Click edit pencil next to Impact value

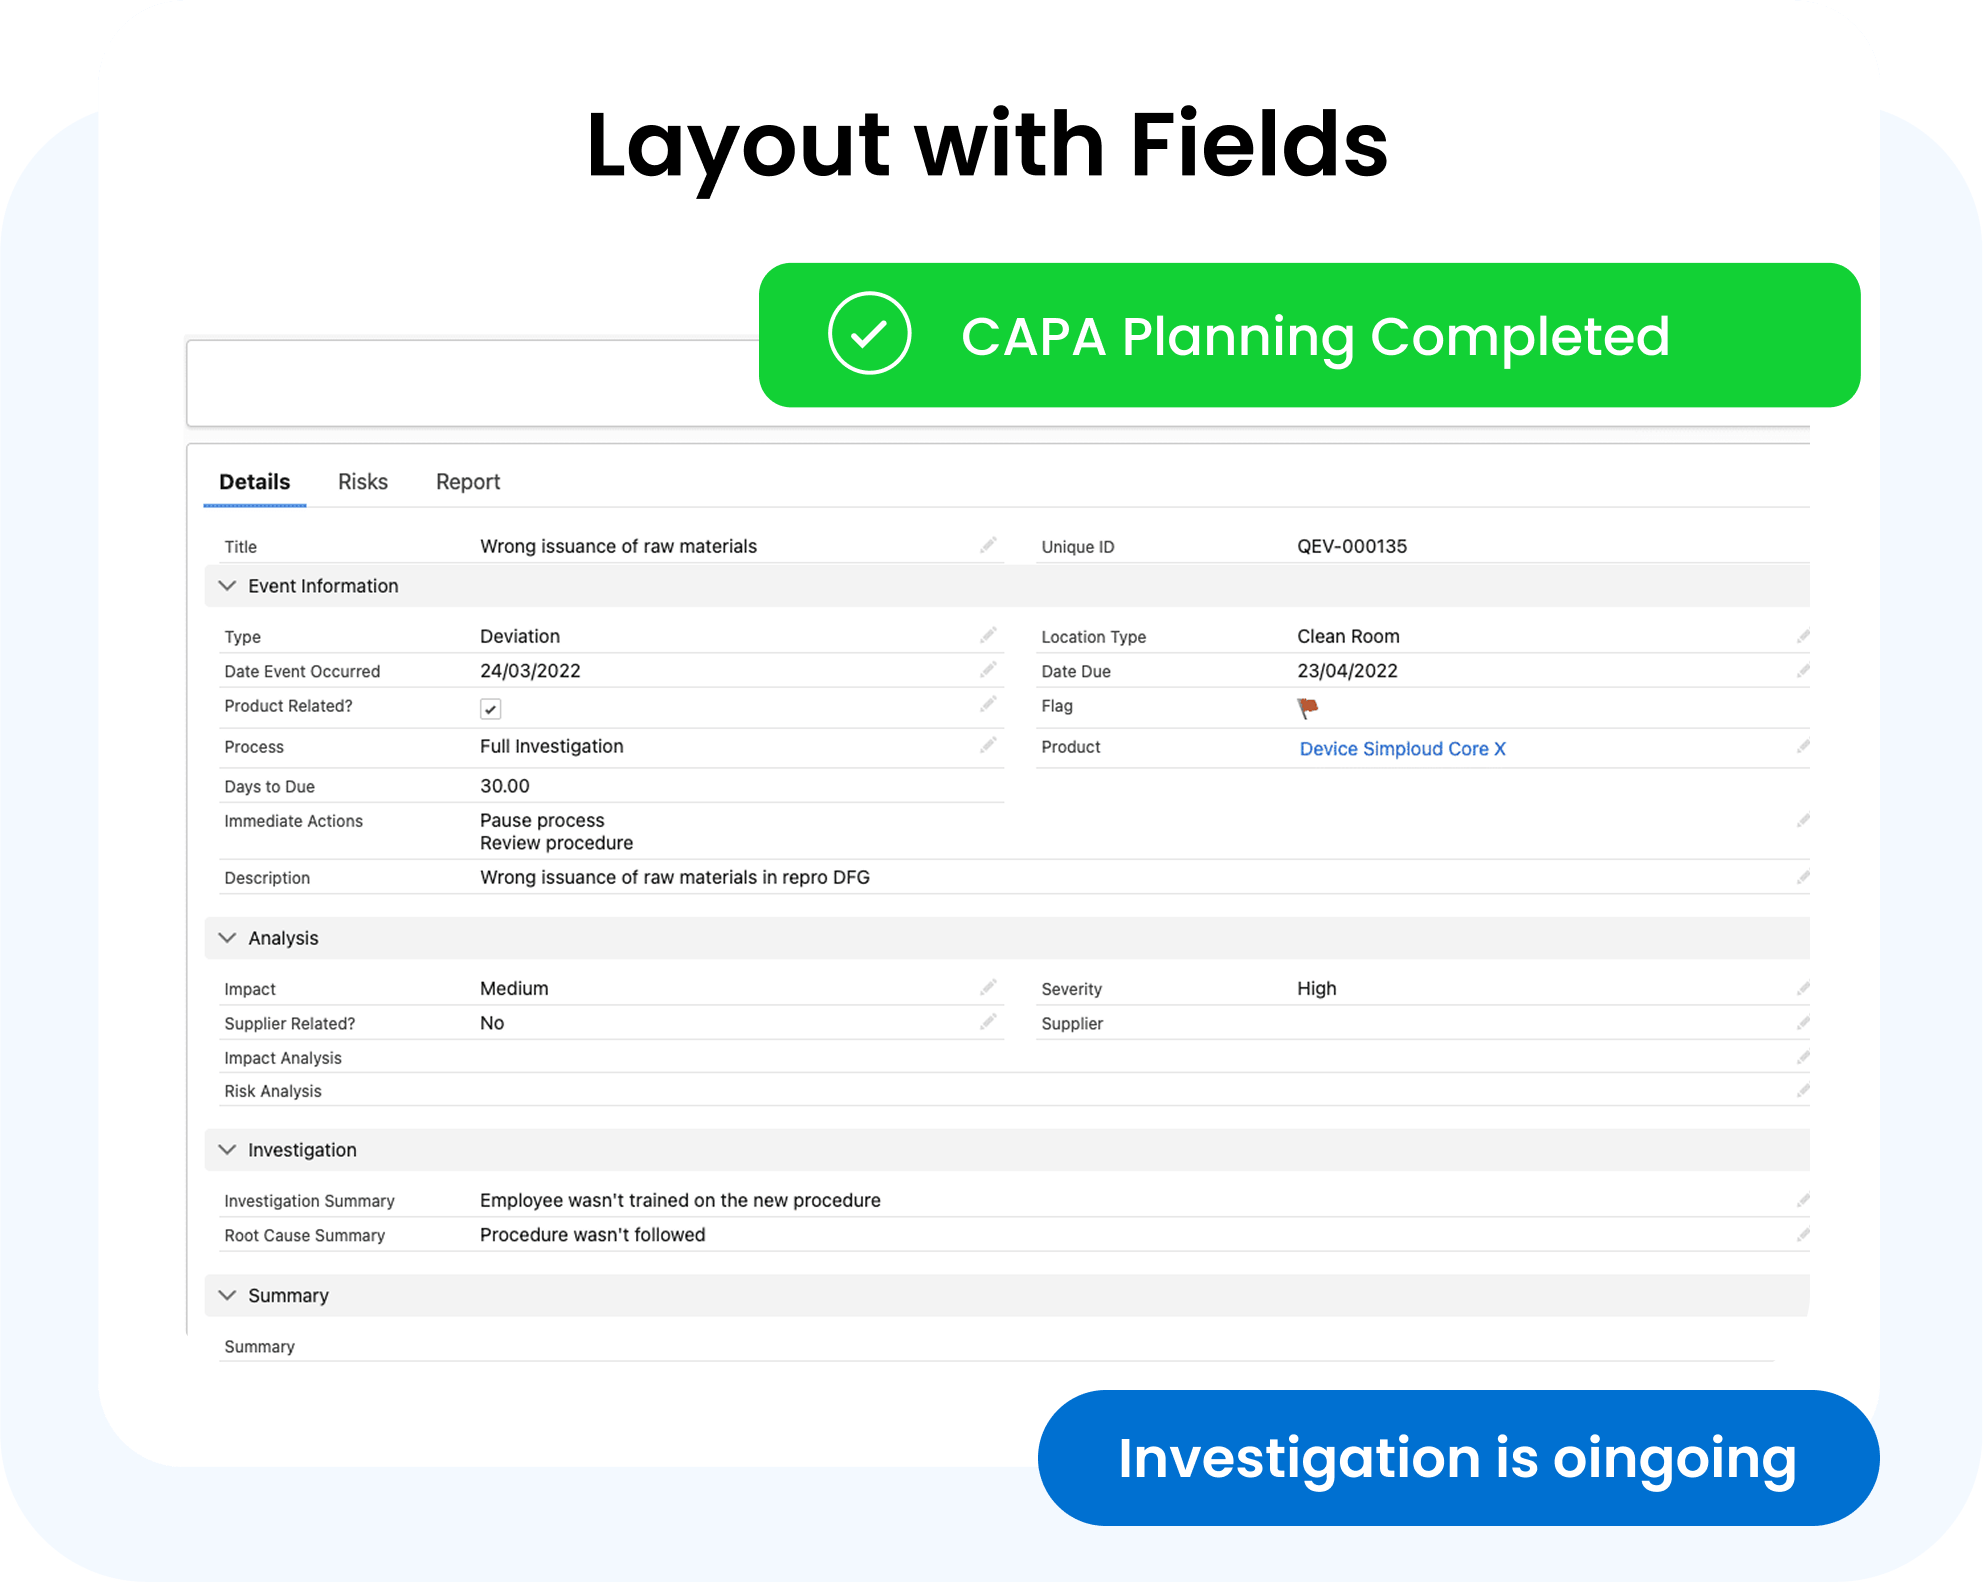click(988, 987)
